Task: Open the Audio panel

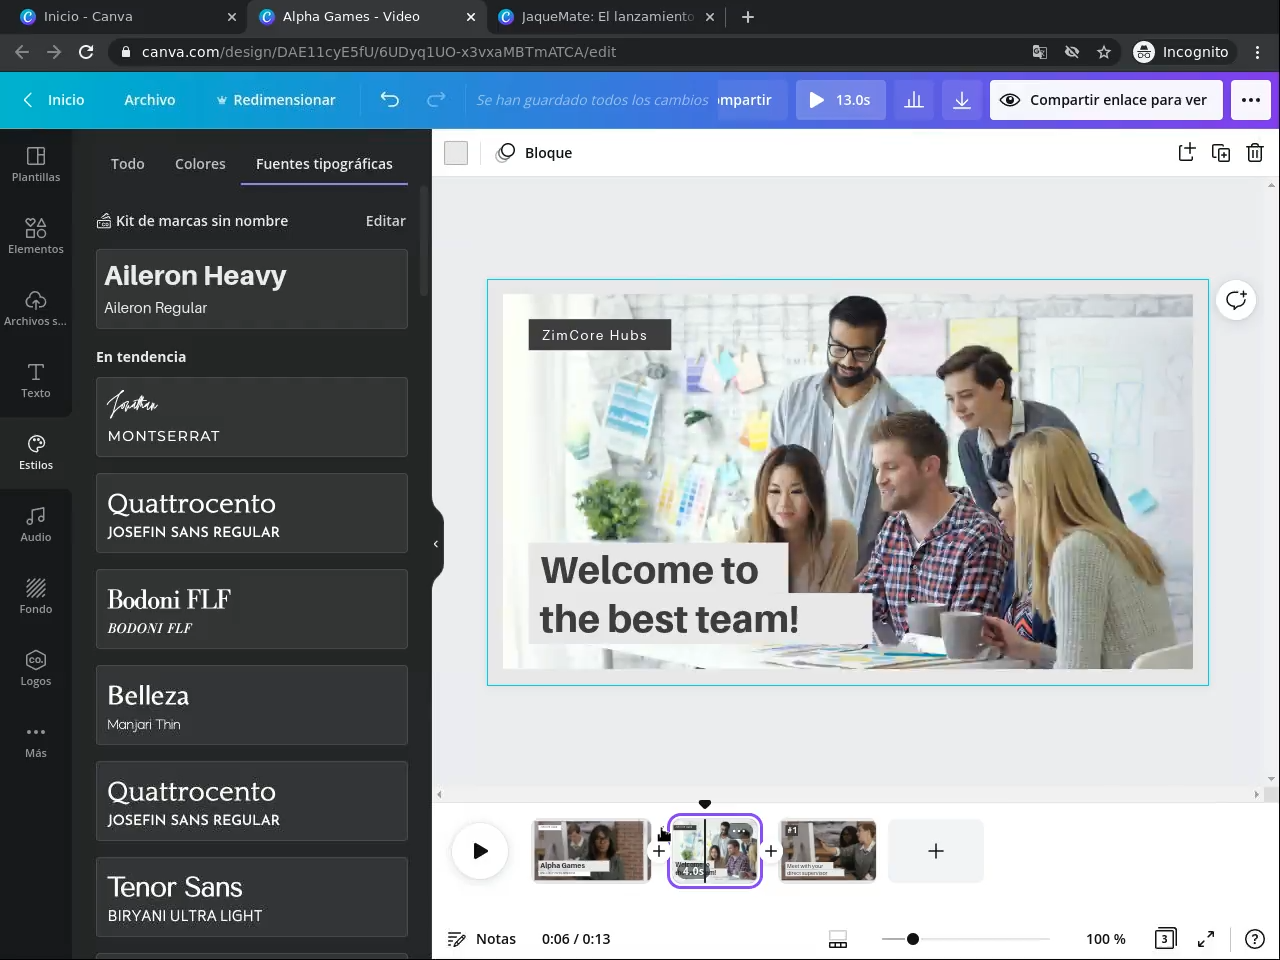Action: click(x=36, y=524)
